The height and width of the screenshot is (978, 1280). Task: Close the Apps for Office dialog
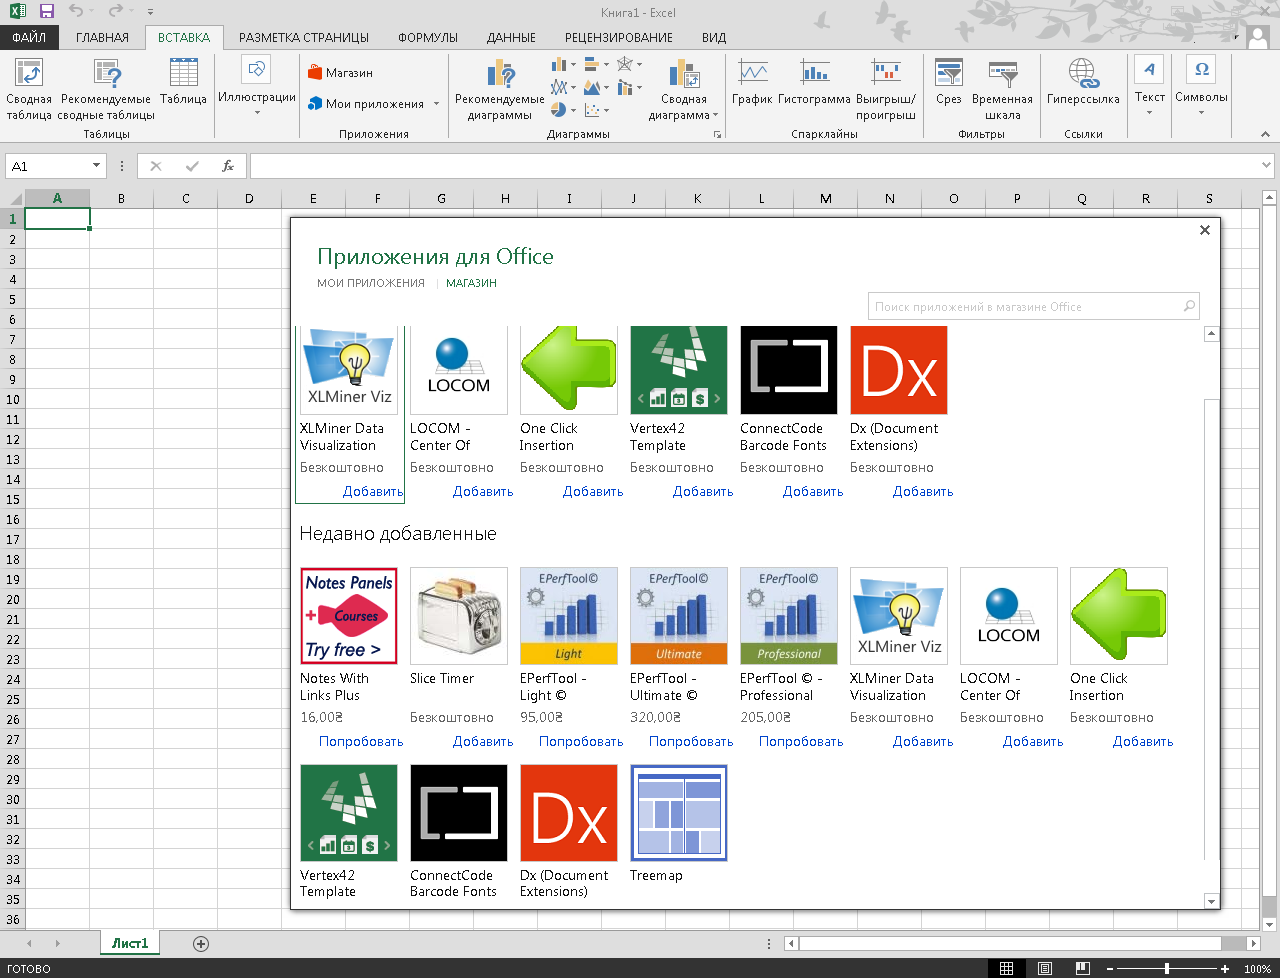click(x=1205, y=230)
